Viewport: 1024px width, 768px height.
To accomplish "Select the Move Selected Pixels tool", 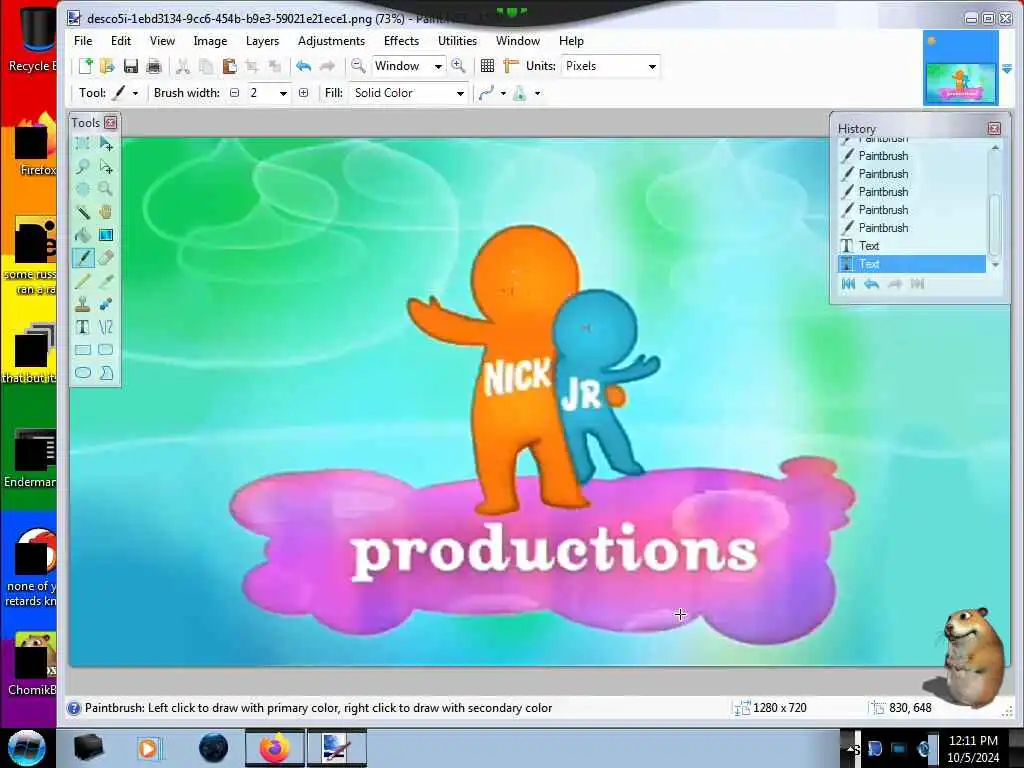I will pos(106,144).
